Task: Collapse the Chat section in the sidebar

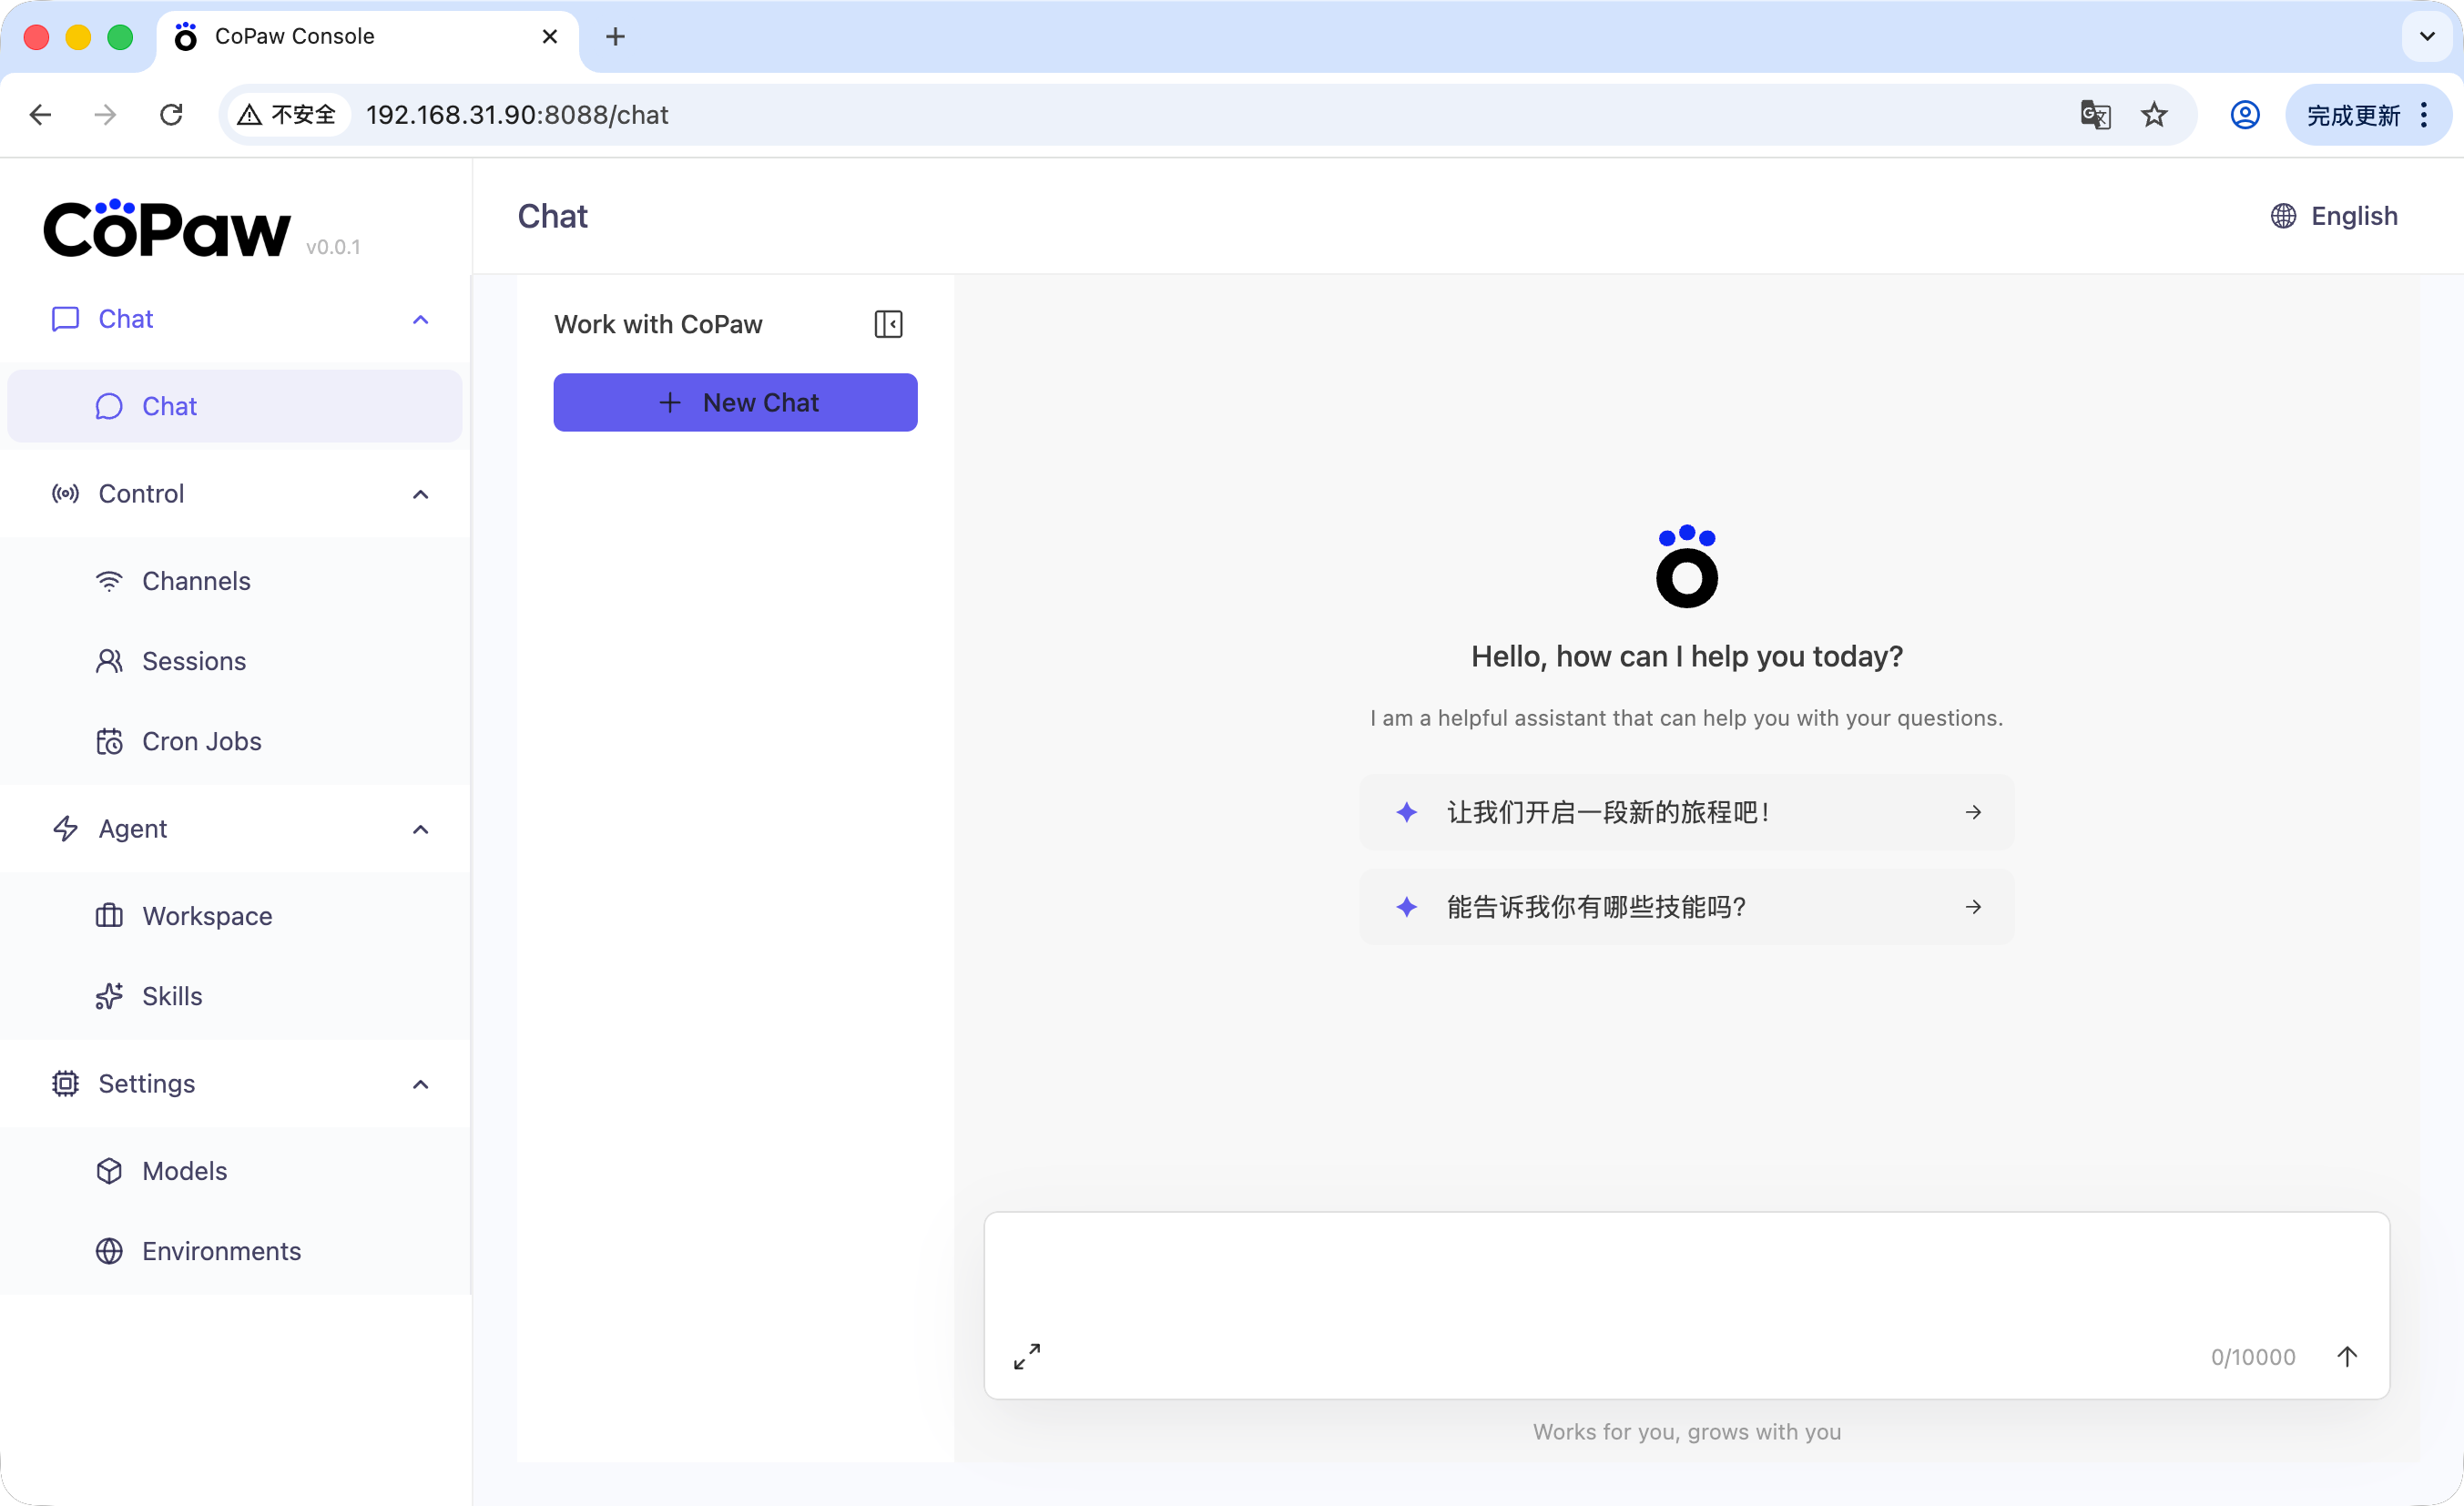Action: (420, 319)
